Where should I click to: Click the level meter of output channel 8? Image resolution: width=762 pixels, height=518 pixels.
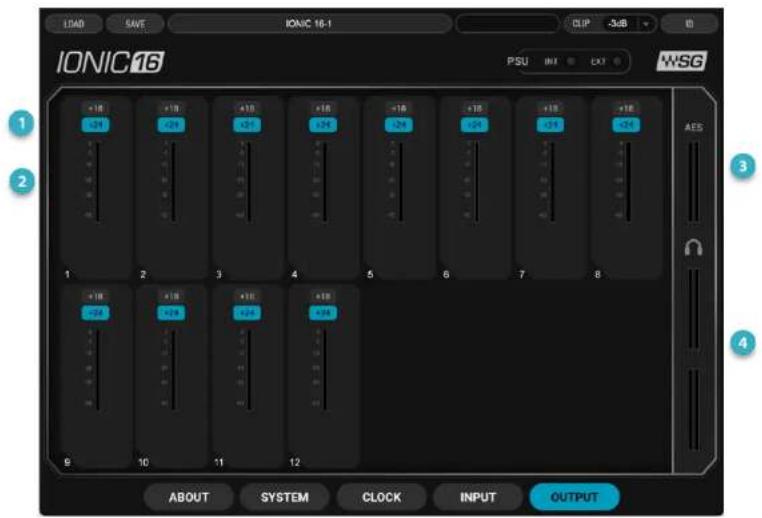[629, 182]
